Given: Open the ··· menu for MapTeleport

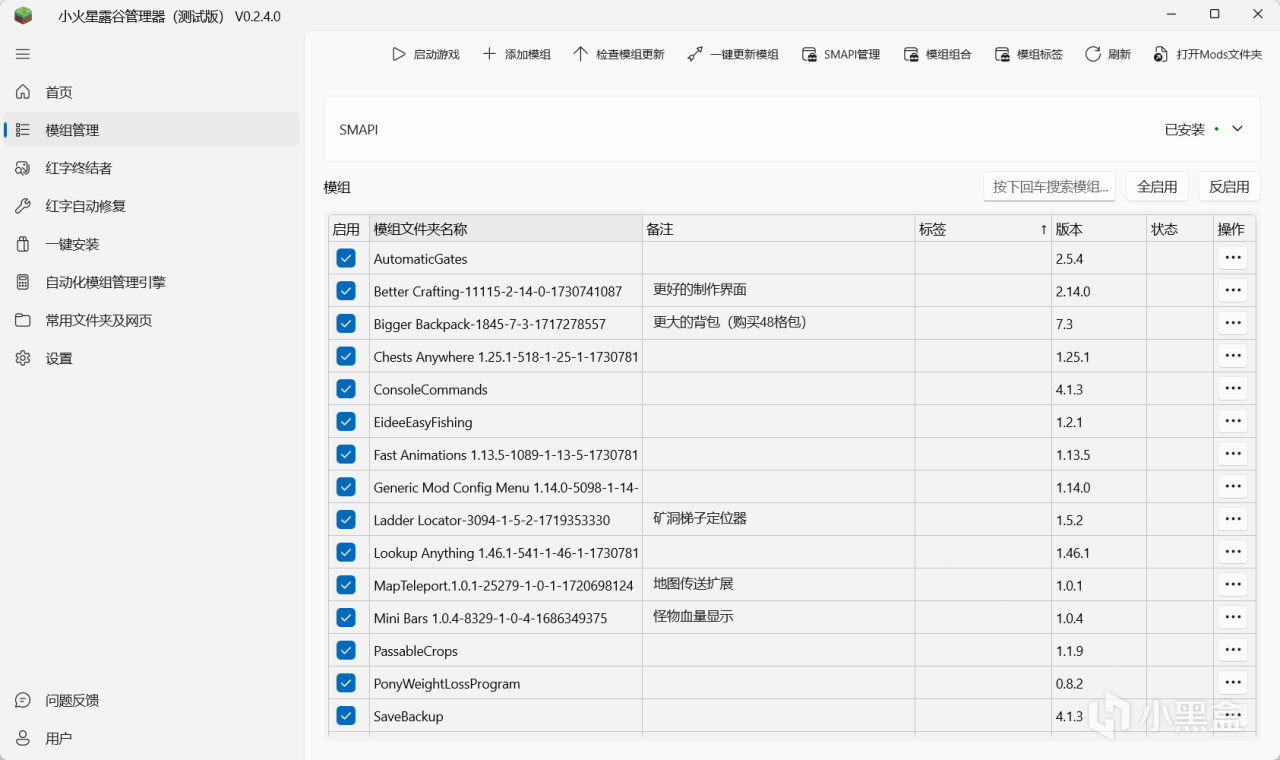Looking at the screenshot, I should tap(1233, 585).
